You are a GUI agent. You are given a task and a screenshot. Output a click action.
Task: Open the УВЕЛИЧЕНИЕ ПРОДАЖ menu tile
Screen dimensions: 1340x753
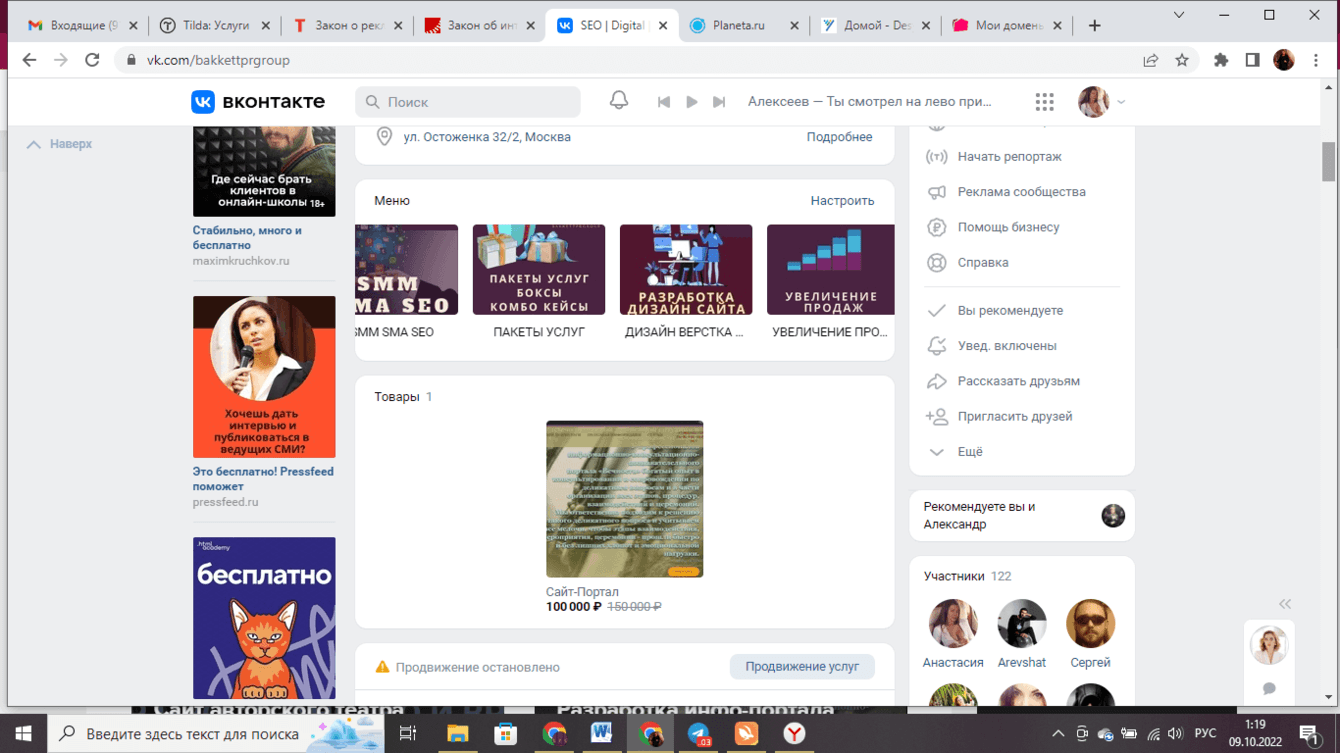830,282
